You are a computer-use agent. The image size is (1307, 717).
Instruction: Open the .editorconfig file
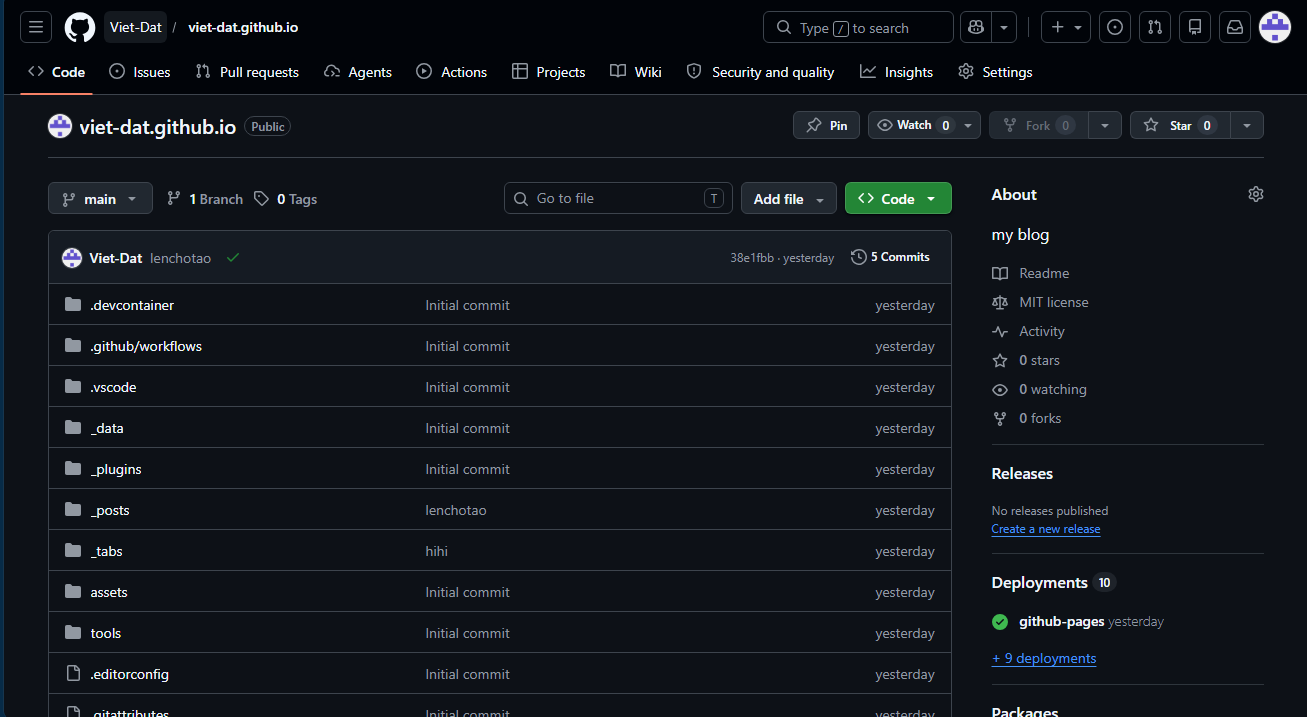pos(130,674)
